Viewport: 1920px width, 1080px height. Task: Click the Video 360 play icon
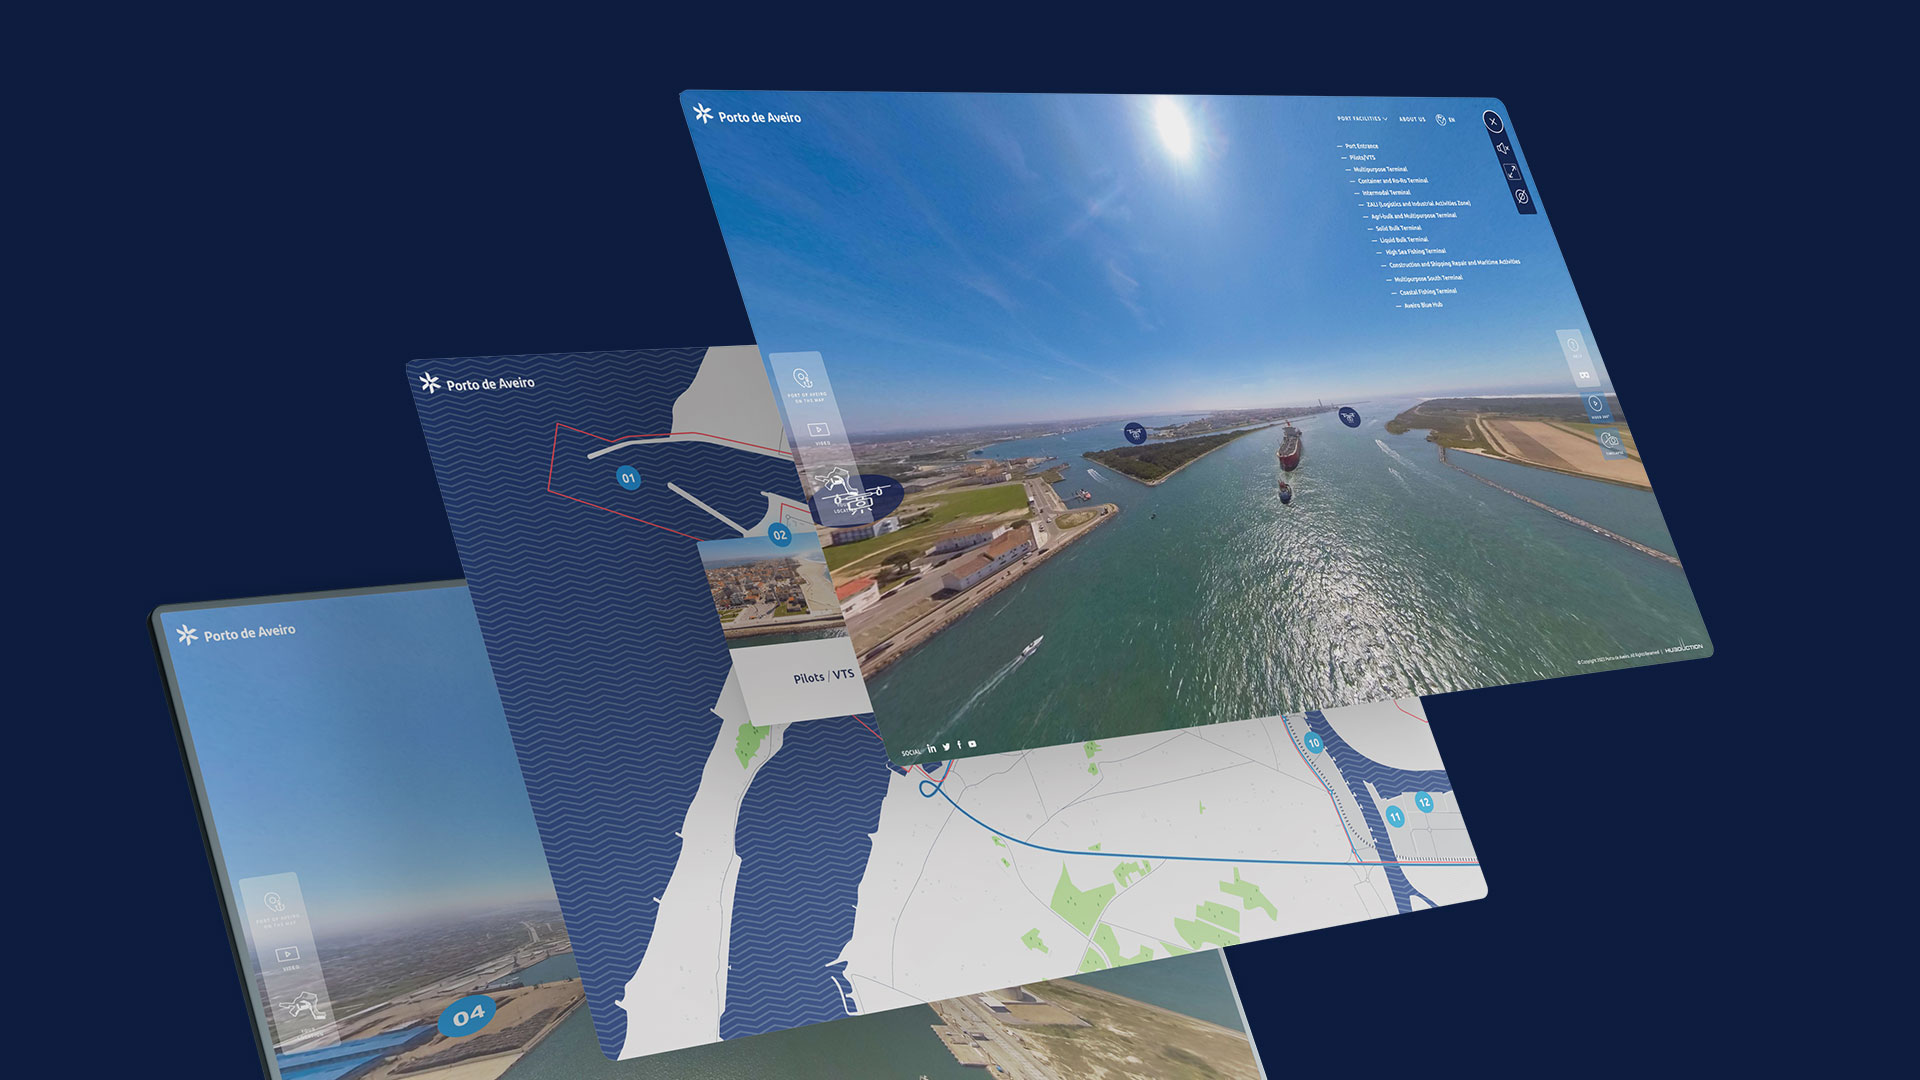coord(1595,404)
